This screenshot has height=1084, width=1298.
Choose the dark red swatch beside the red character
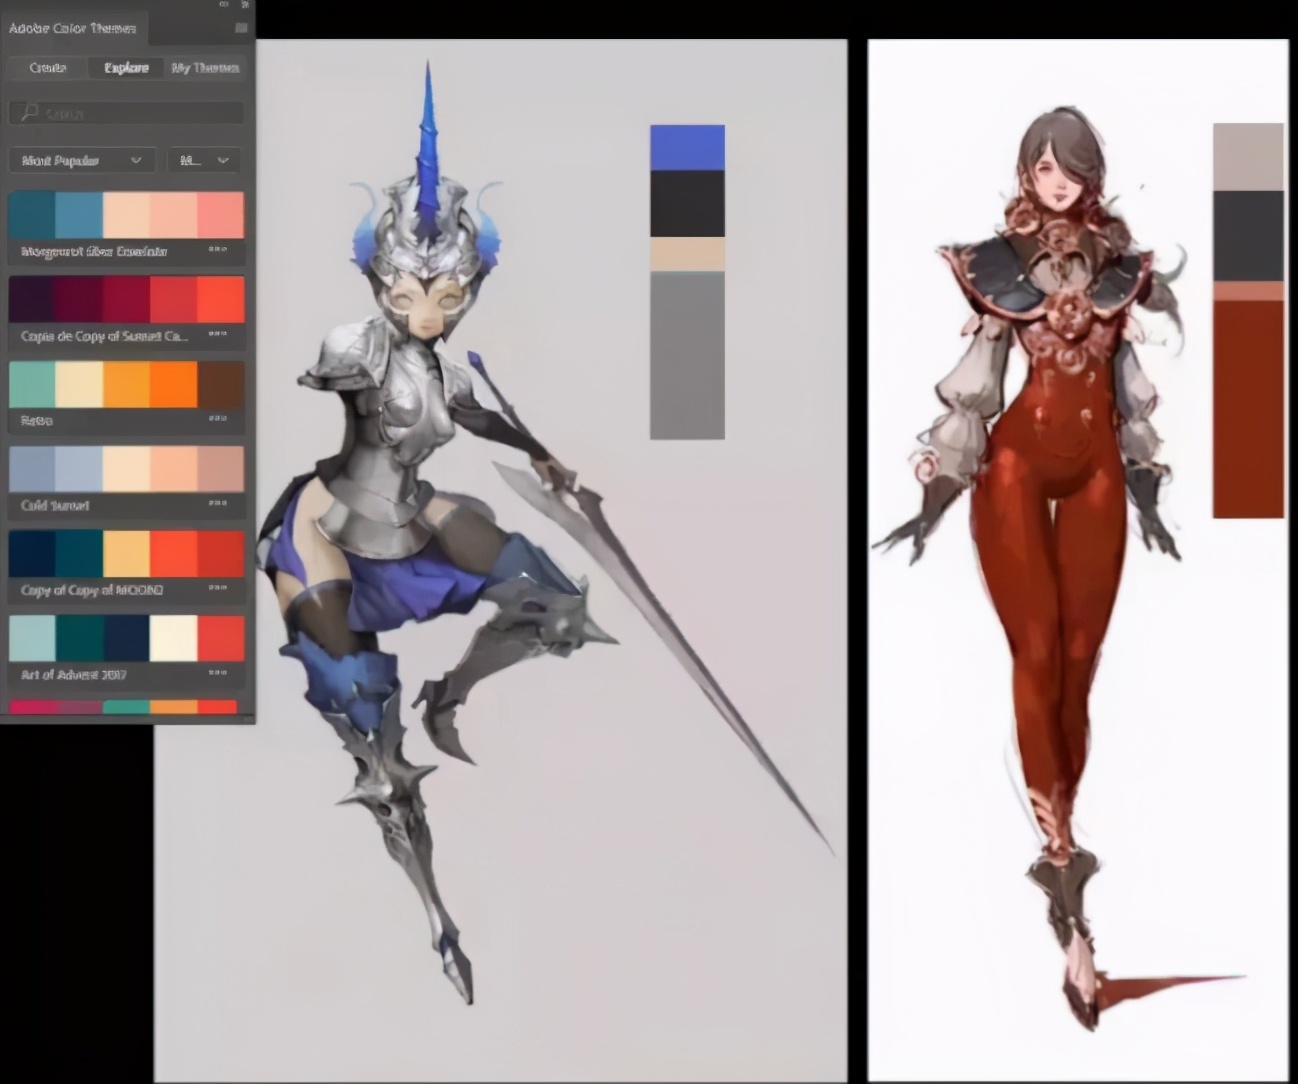pyautogui.click(x=1247, y=410)
